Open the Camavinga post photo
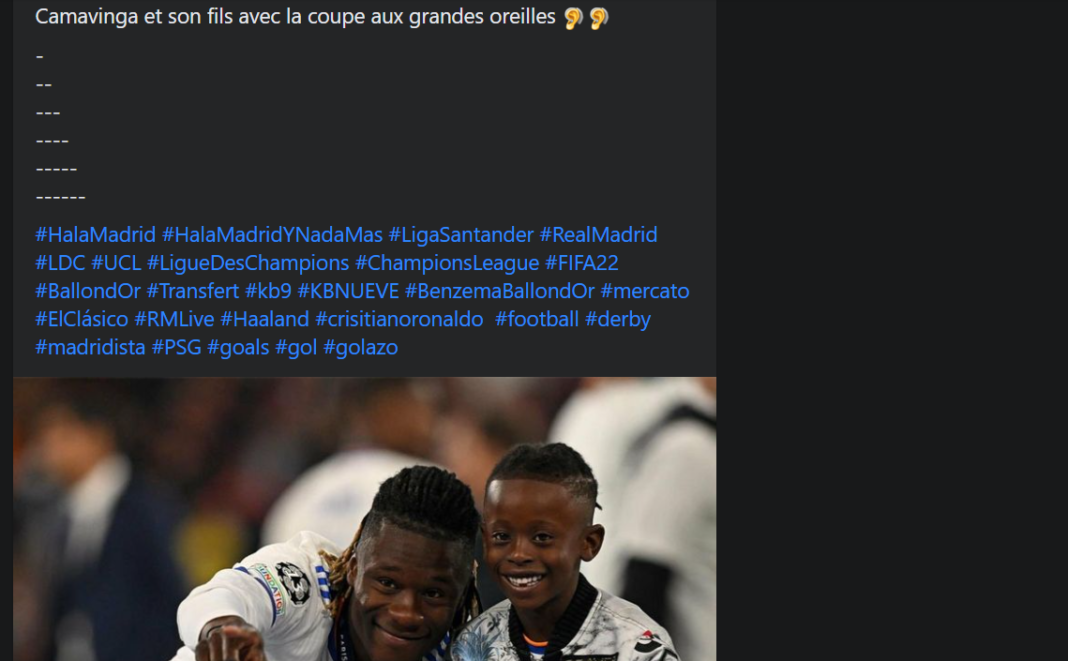 coord(364,519)
